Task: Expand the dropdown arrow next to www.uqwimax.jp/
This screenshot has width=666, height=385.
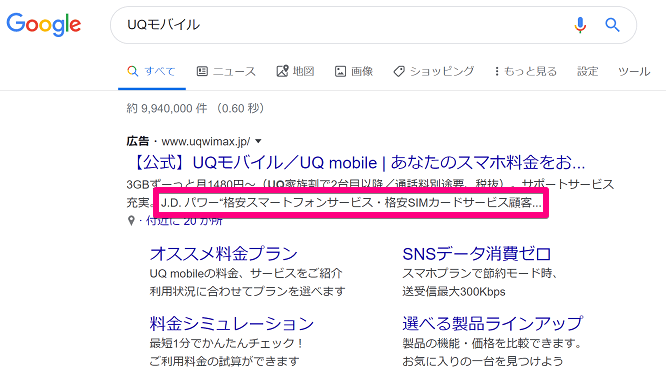Action: pos(258,141)
